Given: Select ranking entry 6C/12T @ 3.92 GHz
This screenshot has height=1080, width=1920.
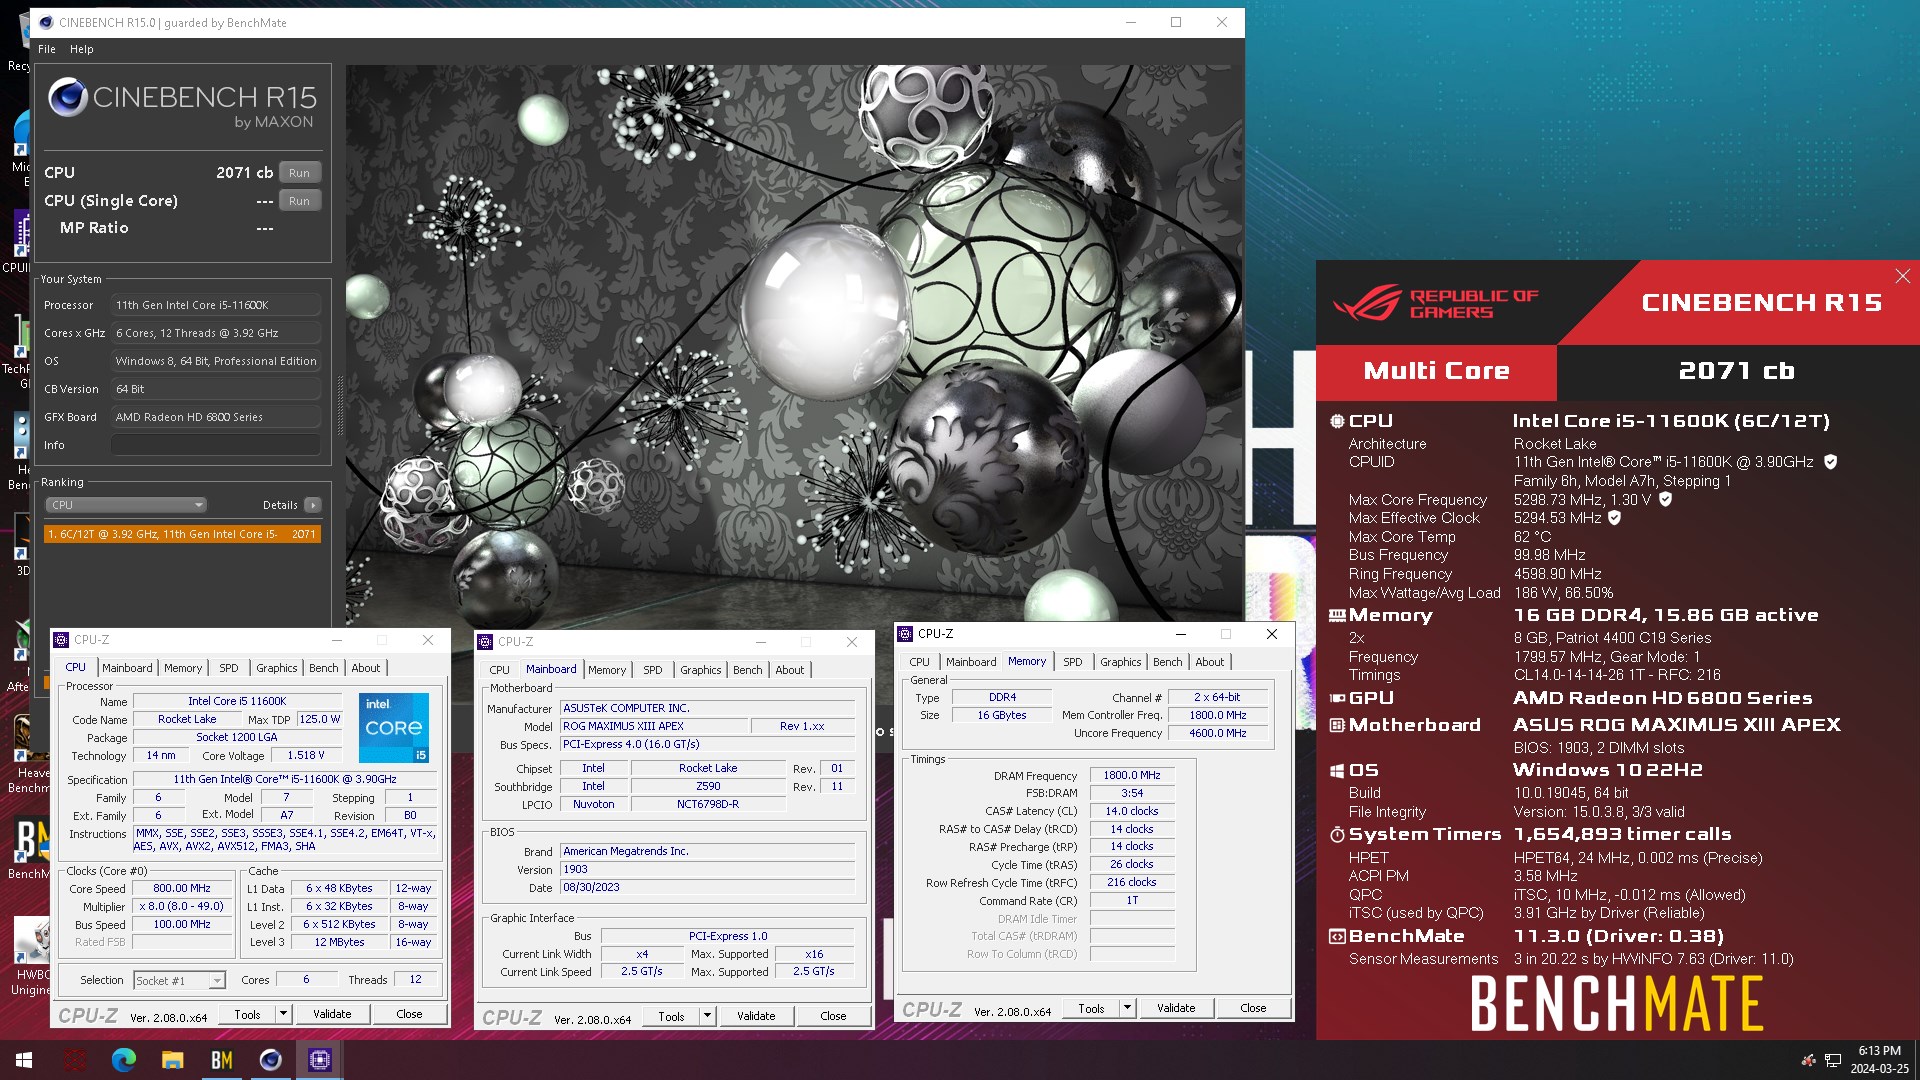Looking at the screenshot, I should pyautogui.click(x=182, y=534).
